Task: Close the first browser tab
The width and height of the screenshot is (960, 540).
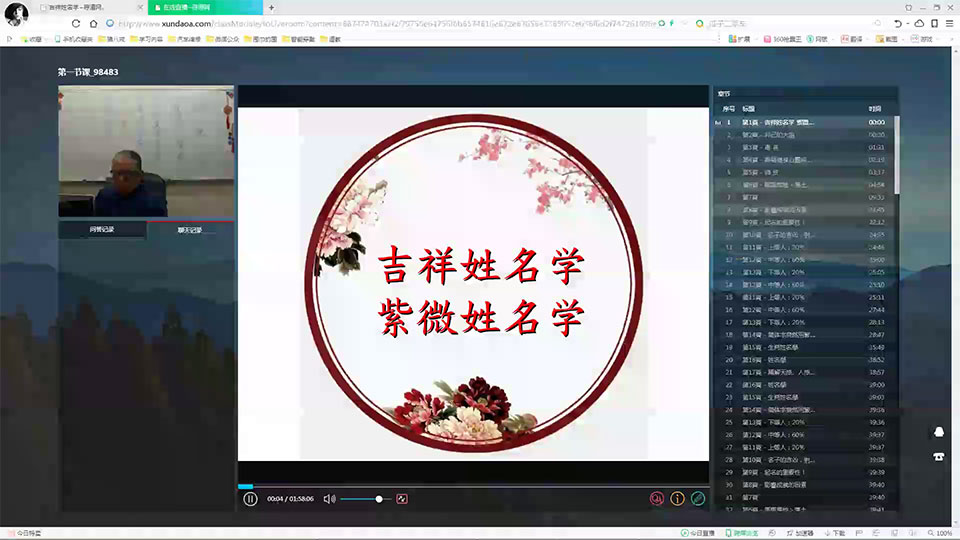Action: tap(140, 7)
